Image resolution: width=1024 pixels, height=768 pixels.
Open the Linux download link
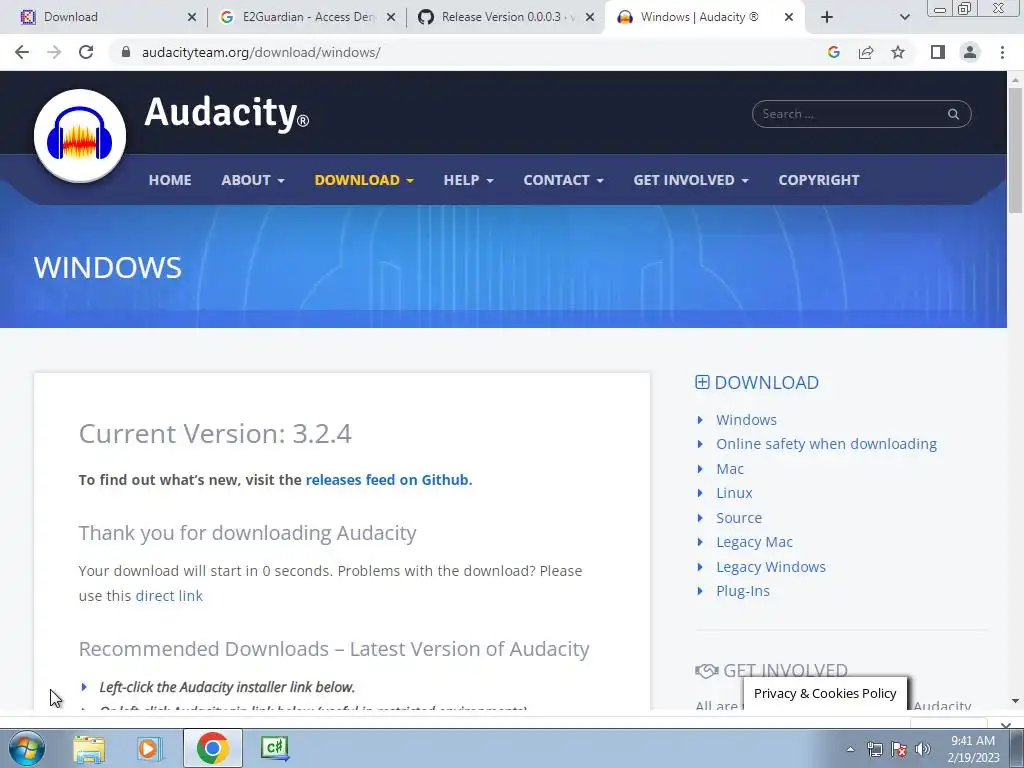point(734,493)
